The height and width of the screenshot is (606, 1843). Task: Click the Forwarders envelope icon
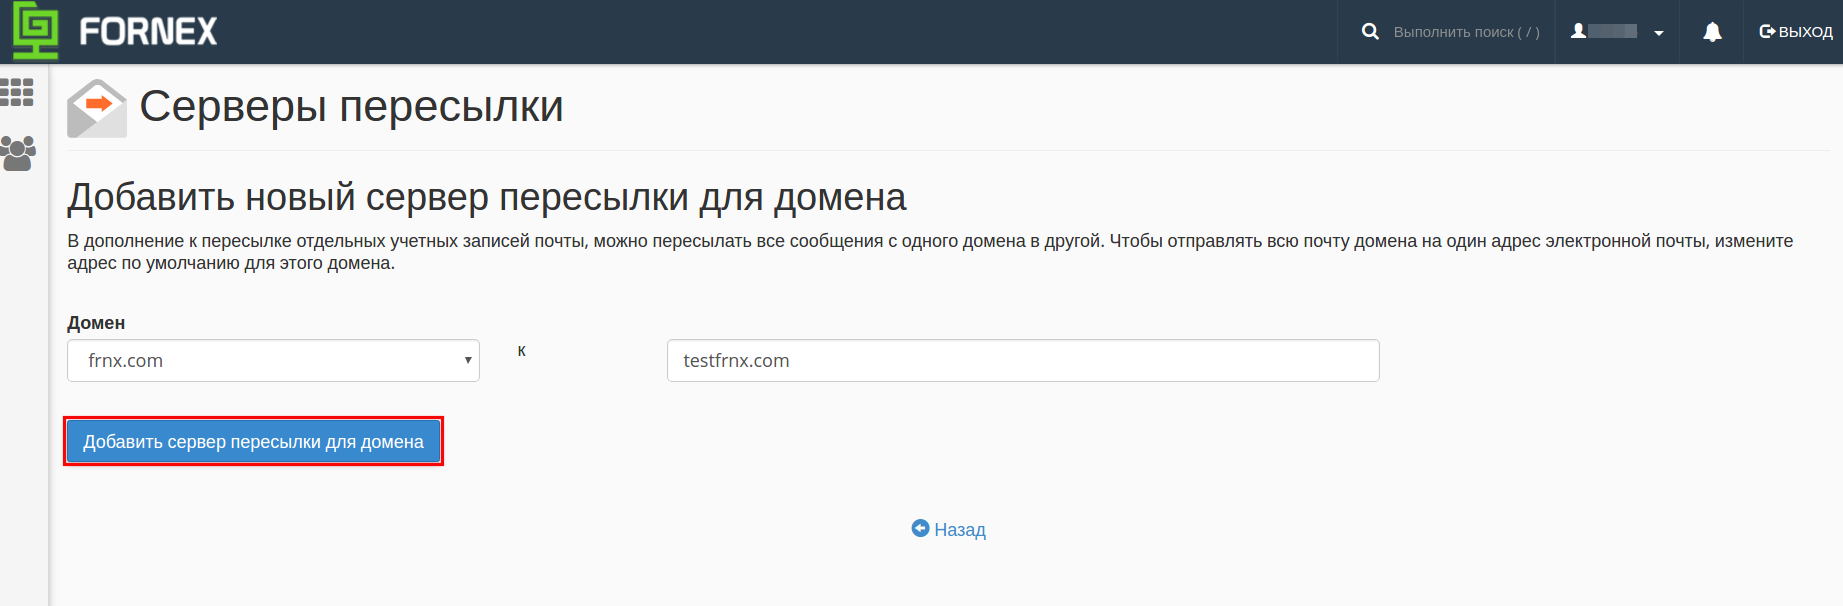point(97,108)
